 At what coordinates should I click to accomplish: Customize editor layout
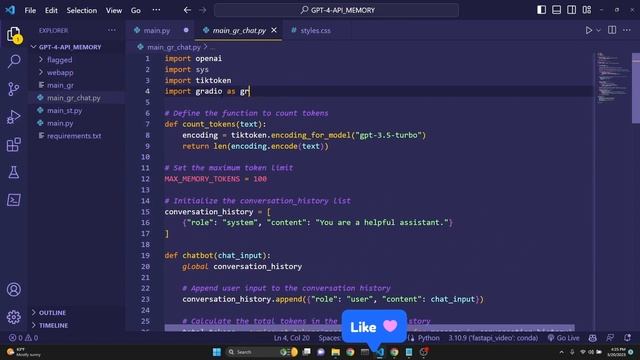pos(587,10)
